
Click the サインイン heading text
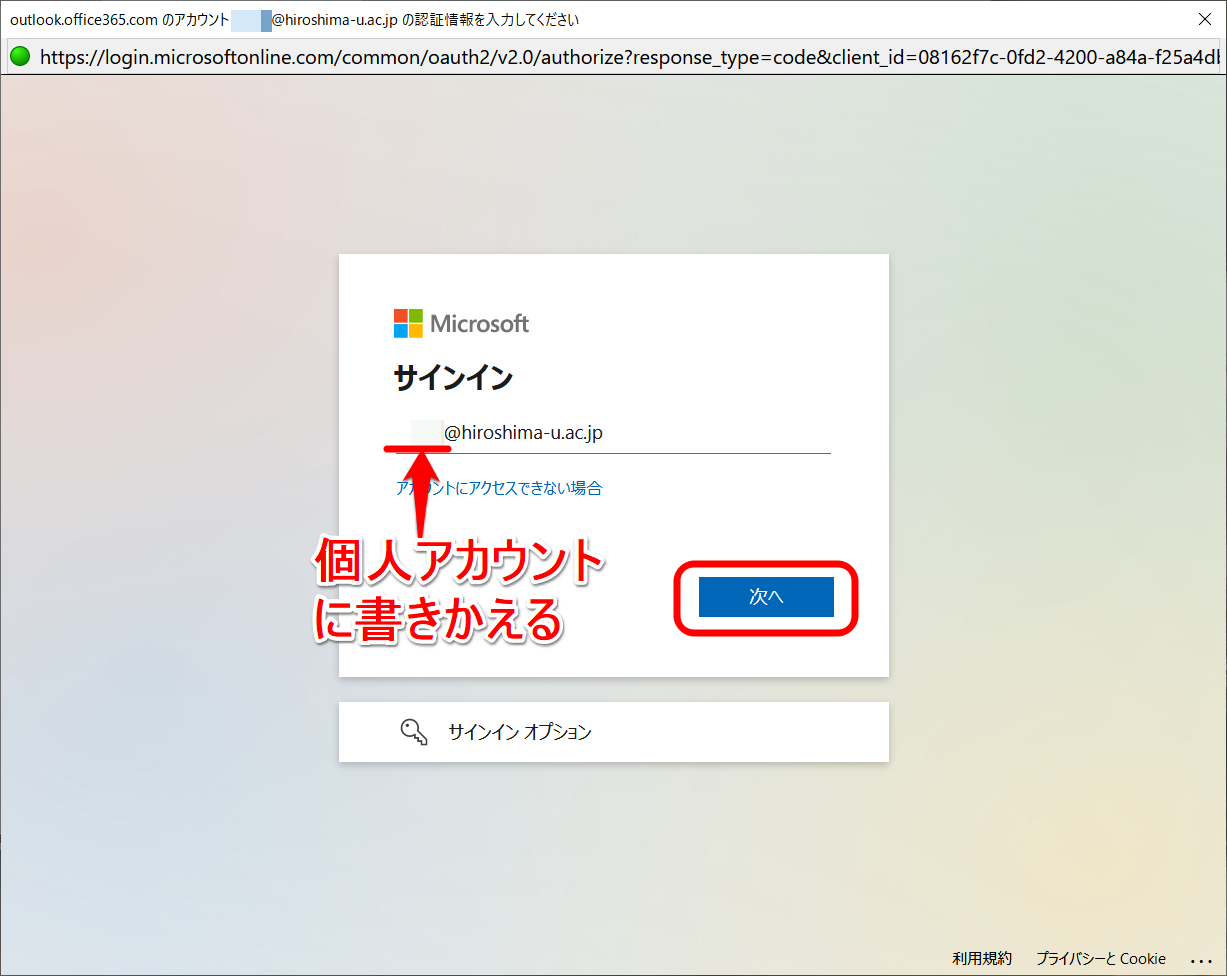click(453, 378)
